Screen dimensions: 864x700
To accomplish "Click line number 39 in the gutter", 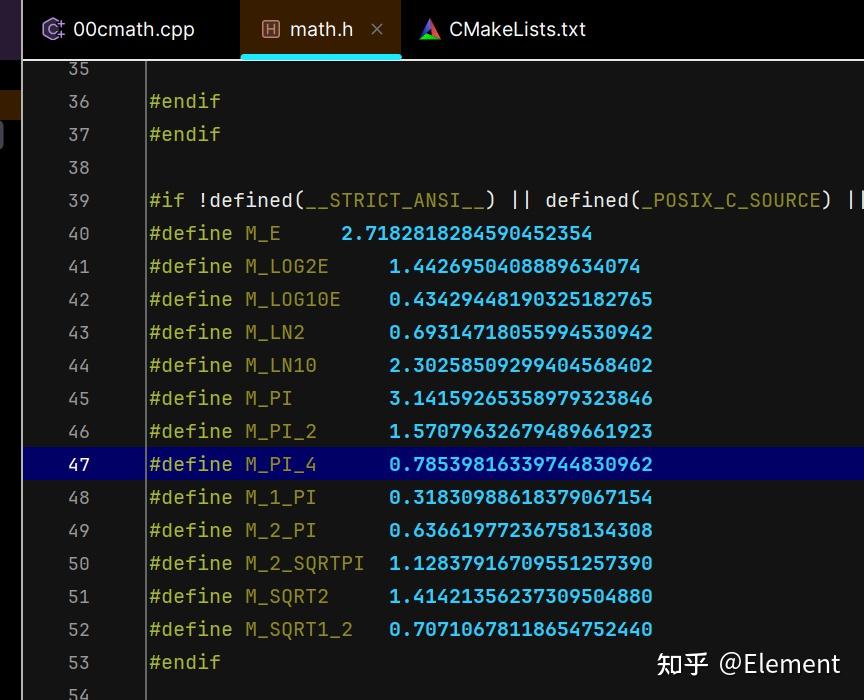I will 79,200.
